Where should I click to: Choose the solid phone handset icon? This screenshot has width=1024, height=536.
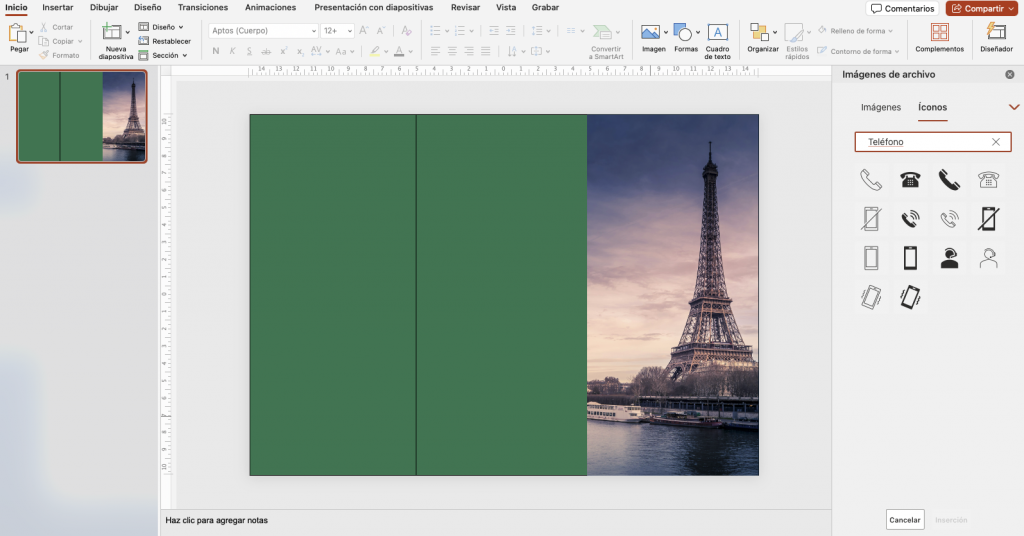pyautogui.click(x=949, y=180)
